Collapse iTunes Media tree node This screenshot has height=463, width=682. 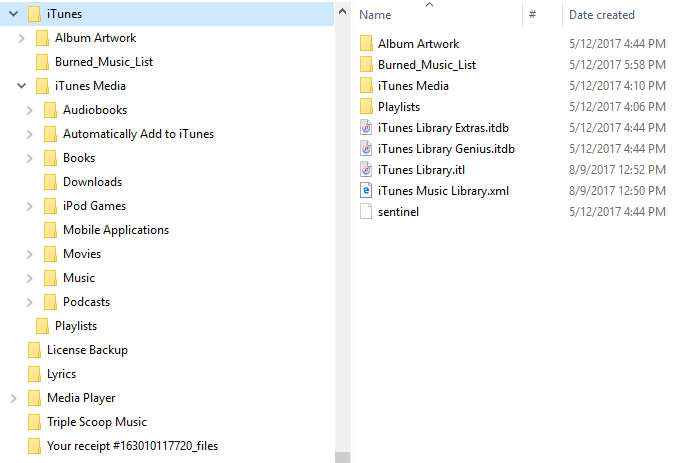click(22, 86)
